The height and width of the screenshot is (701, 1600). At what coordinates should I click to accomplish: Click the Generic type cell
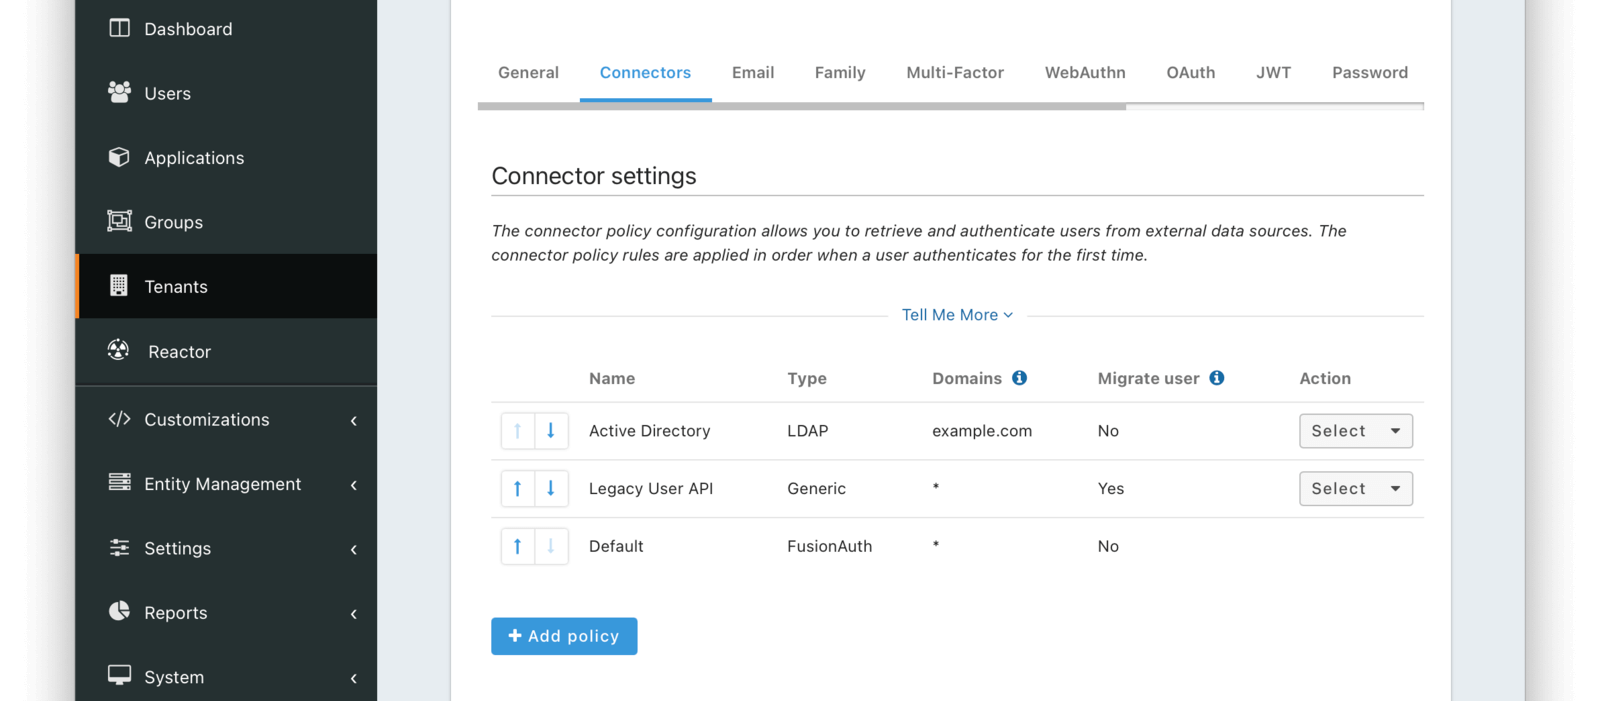point(816,489)
